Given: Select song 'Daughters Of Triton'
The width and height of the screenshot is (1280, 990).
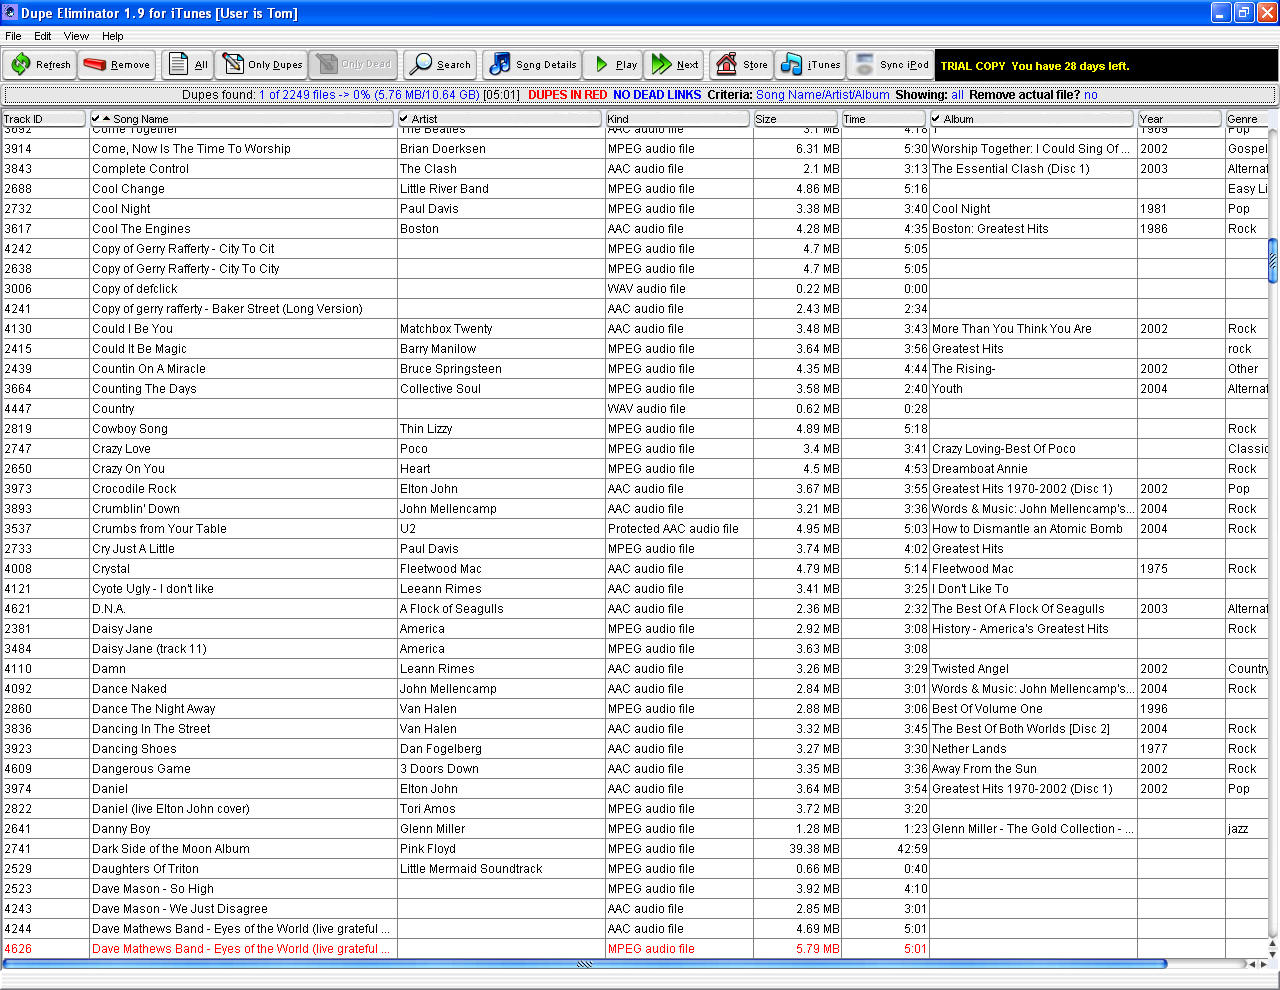Looking at the screenshot, I should click(x=145, y=869).
